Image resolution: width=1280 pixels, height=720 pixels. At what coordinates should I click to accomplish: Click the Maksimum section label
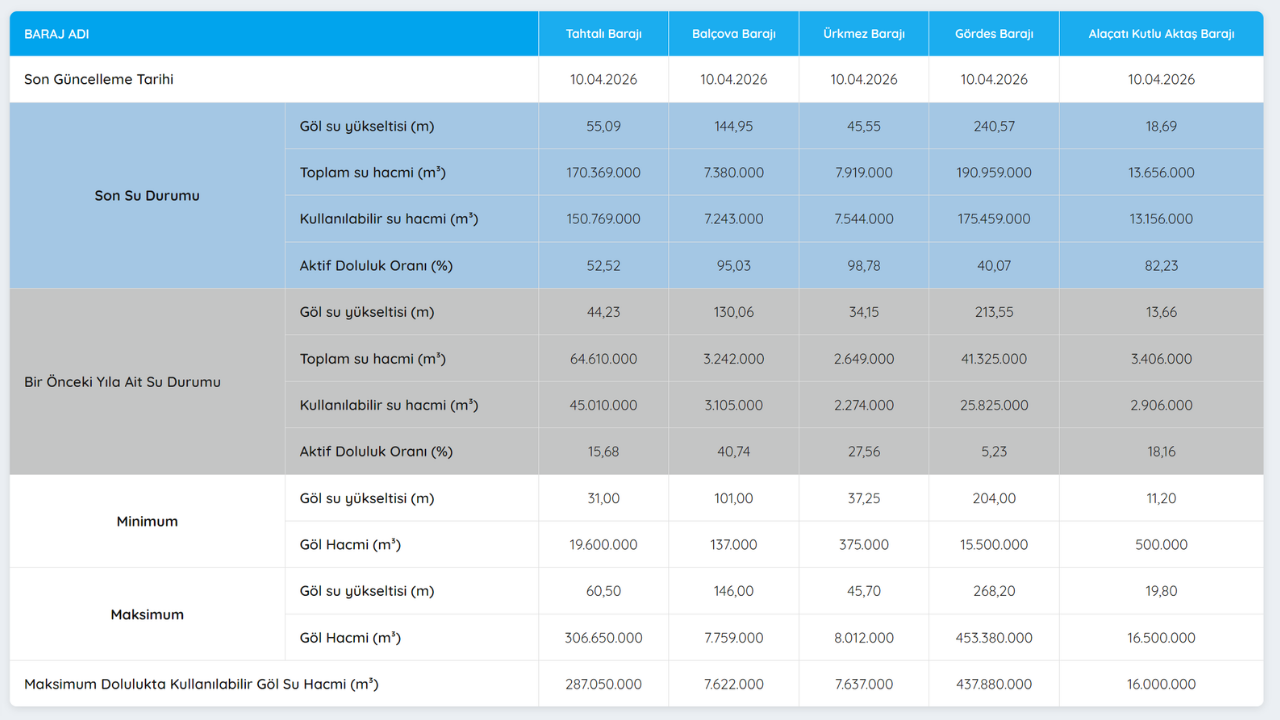(x=147, y=615)
